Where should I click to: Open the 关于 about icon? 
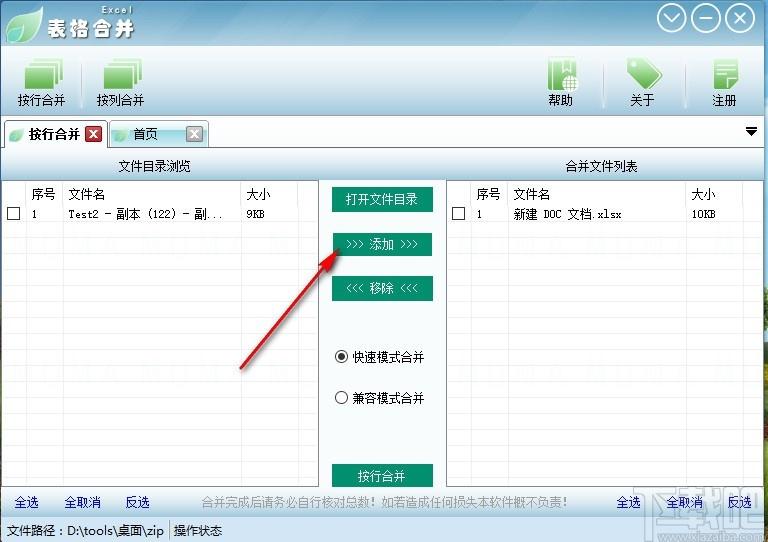point(643,82)
